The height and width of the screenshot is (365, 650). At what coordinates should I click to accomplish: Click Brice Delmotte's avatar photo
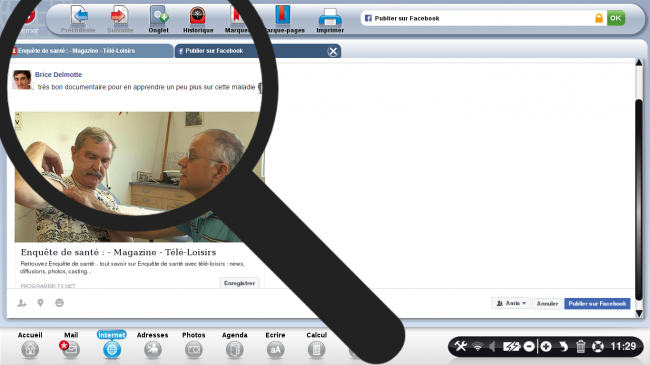[22, 80]
